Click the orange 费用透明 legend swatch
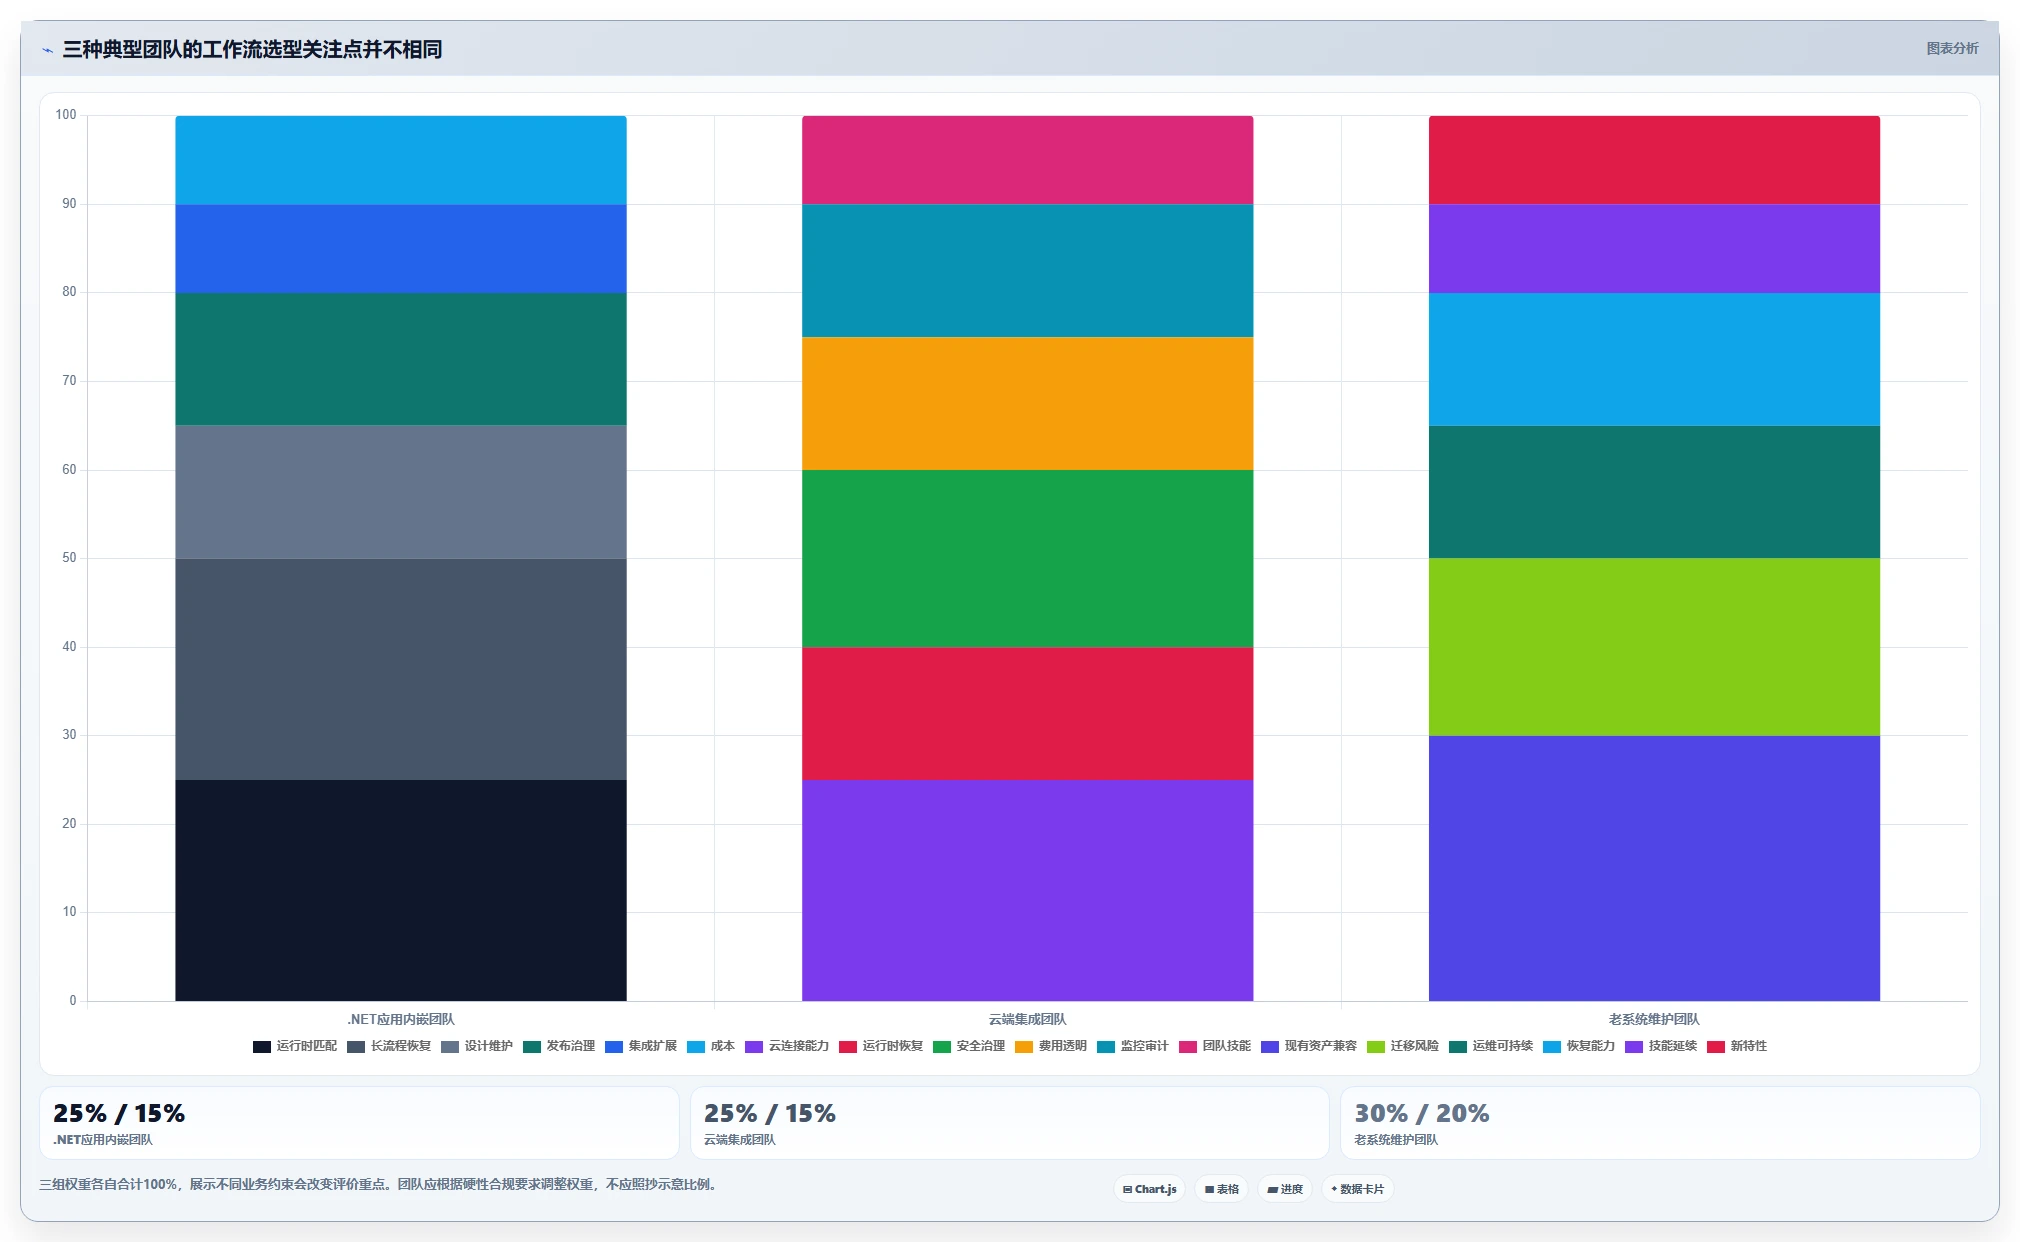The height and width of the screenshot is (1242, 2020). (x=1024, y=1047)
